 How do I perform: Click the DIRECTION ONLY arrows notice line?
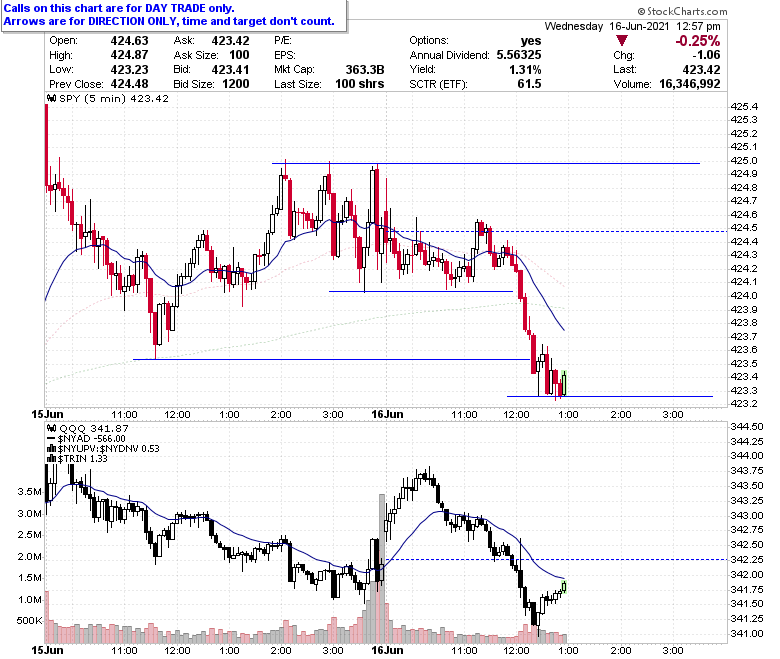pyautogui.click(x=169, y=21)
